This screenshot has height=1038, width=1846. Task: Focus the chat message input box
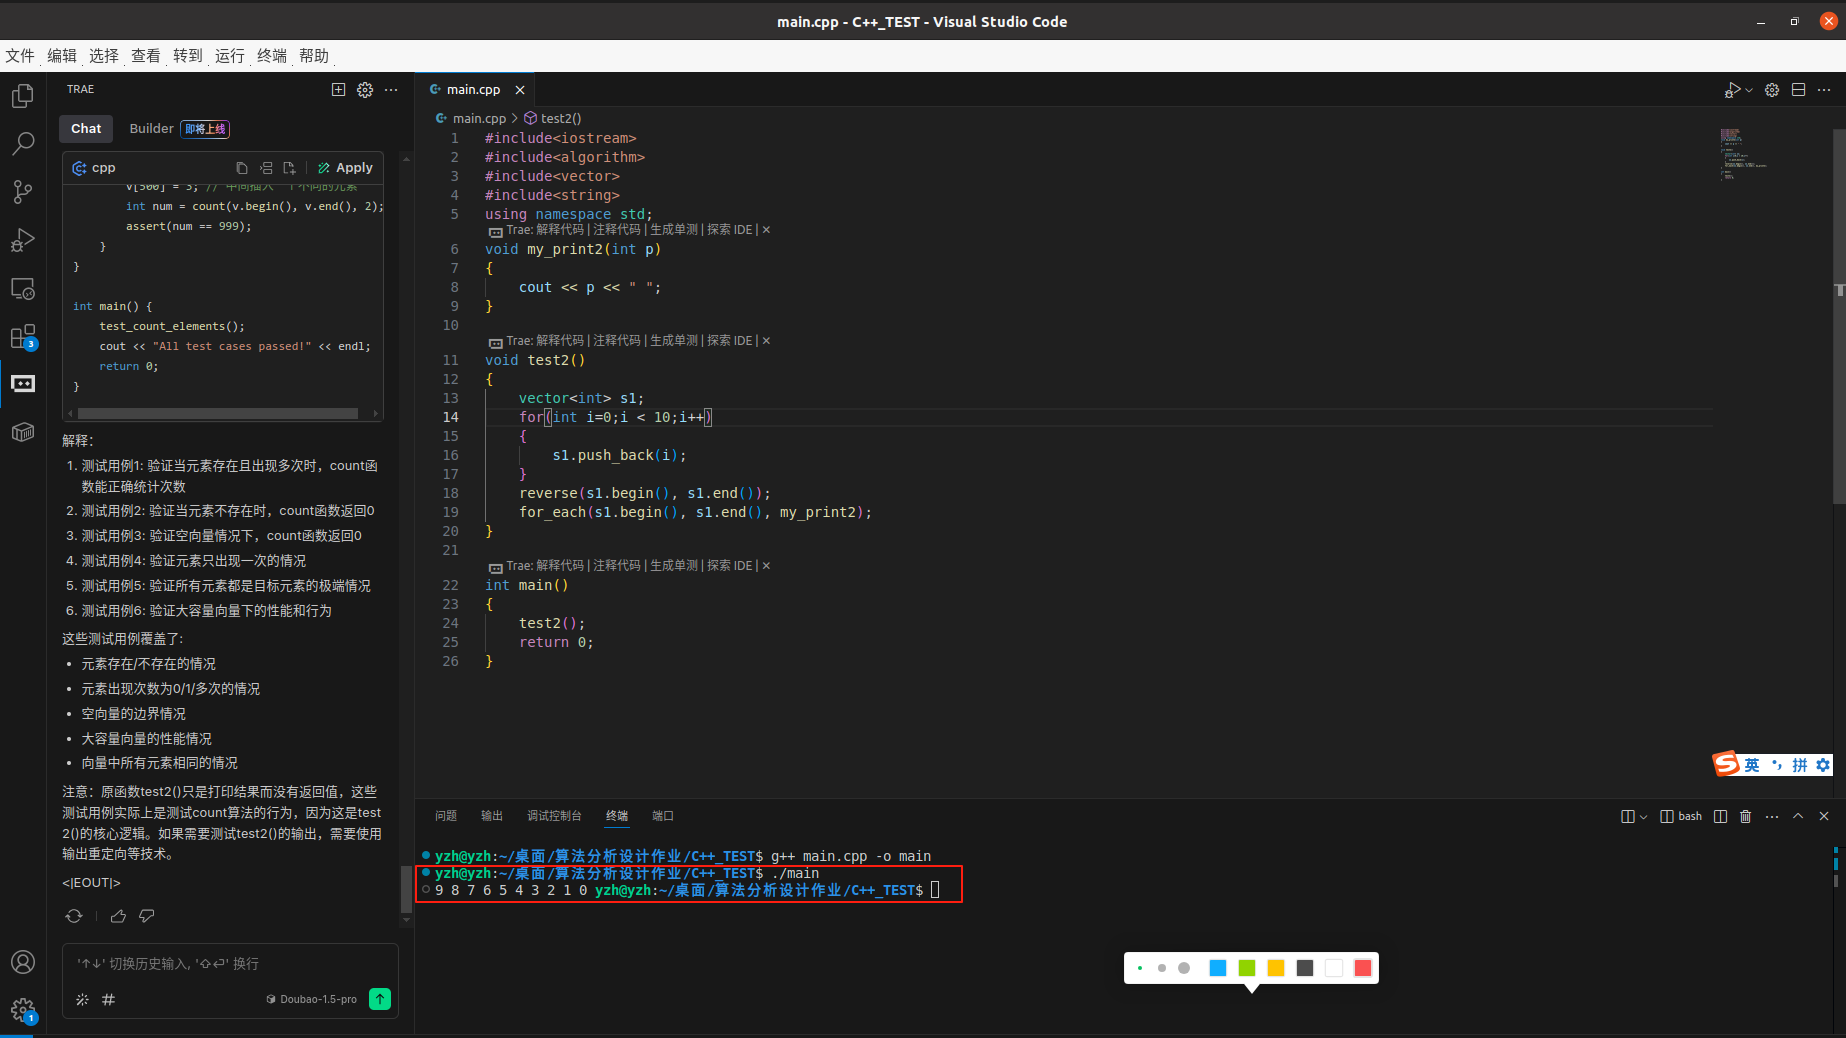pos(230,964)
